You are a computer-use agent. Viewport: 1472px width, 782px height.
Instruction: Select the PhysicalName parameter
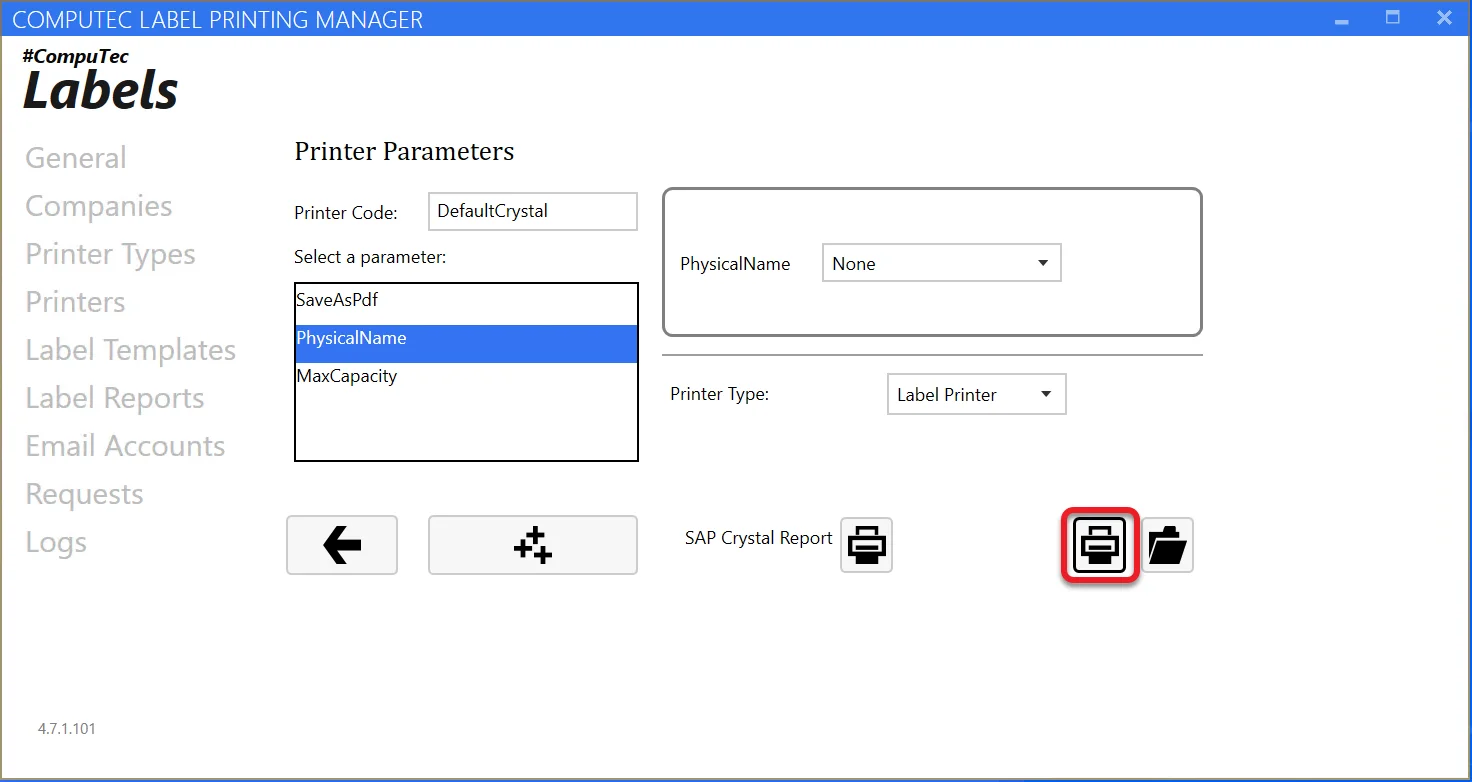pyautogui.click(x=351, y=338)
